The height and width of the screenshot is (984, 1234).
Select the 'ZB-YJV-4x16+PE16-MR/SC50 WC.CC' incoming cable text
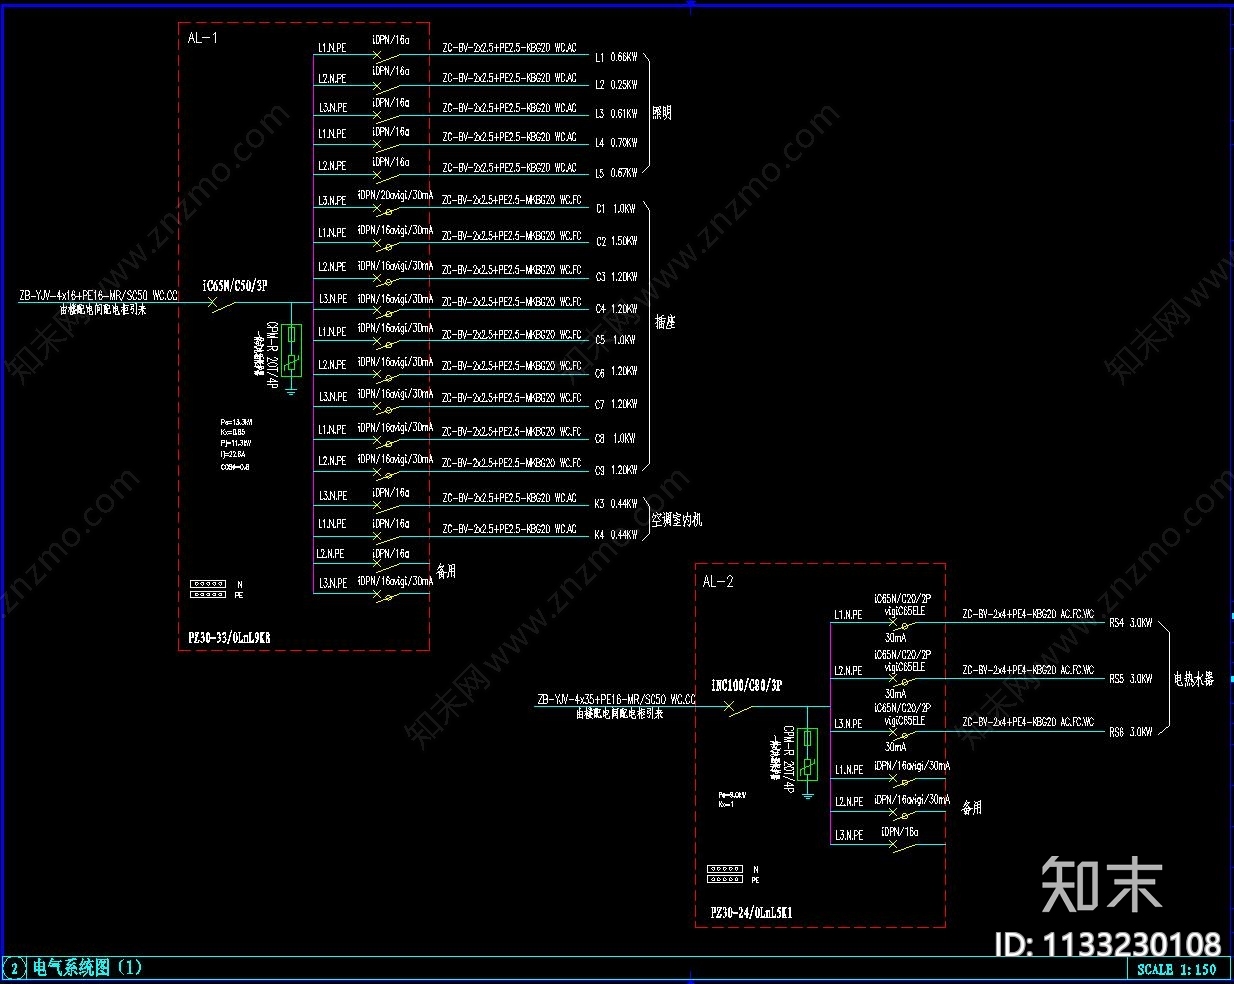98,296
